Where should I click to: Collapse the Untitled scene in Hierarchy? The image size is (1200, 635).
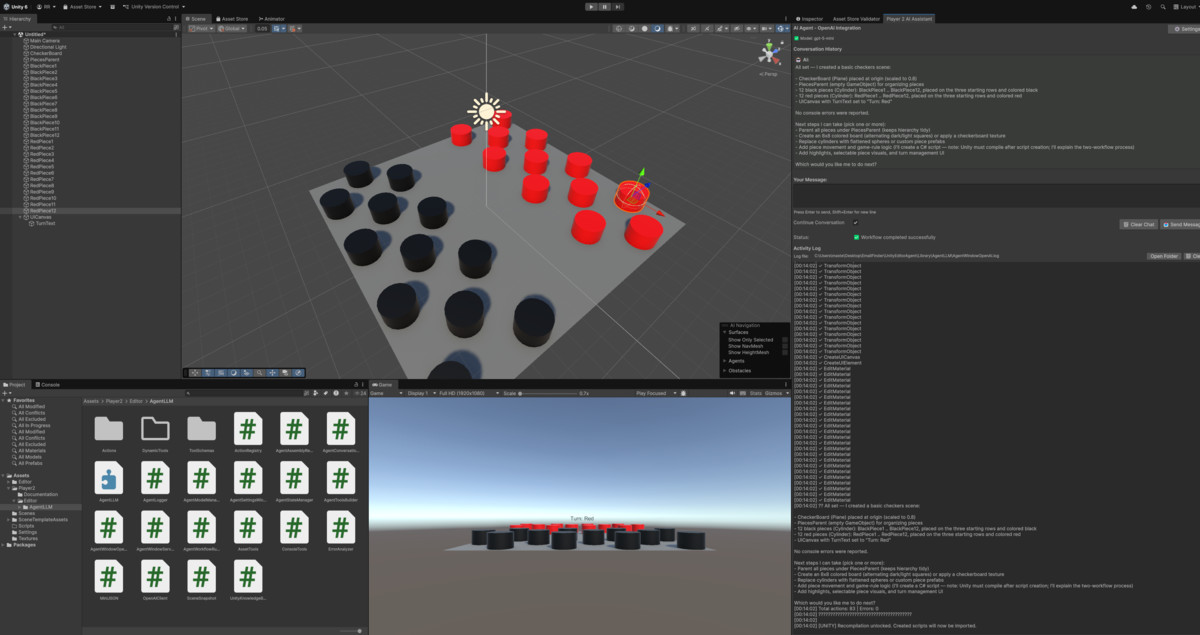tap(17, 34)
